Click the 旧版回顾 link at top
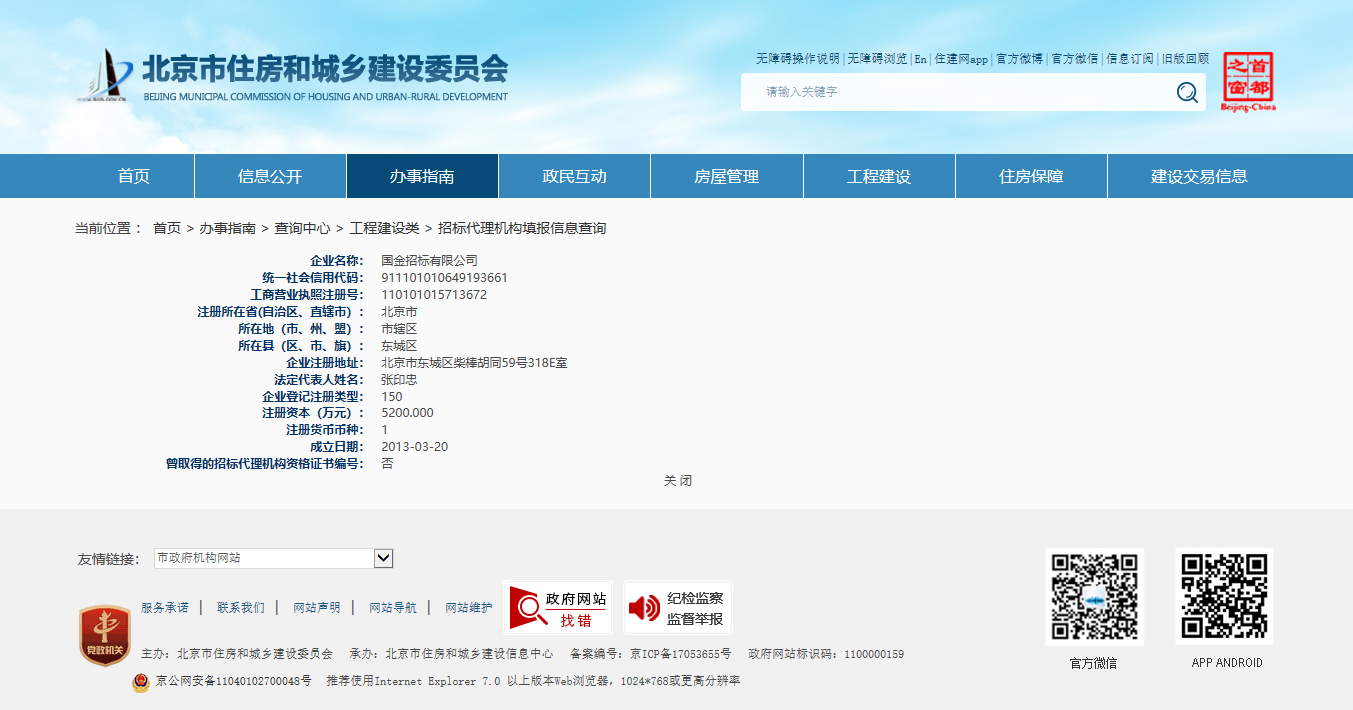Viewport: 1353px width, 710px height. 1185,60
